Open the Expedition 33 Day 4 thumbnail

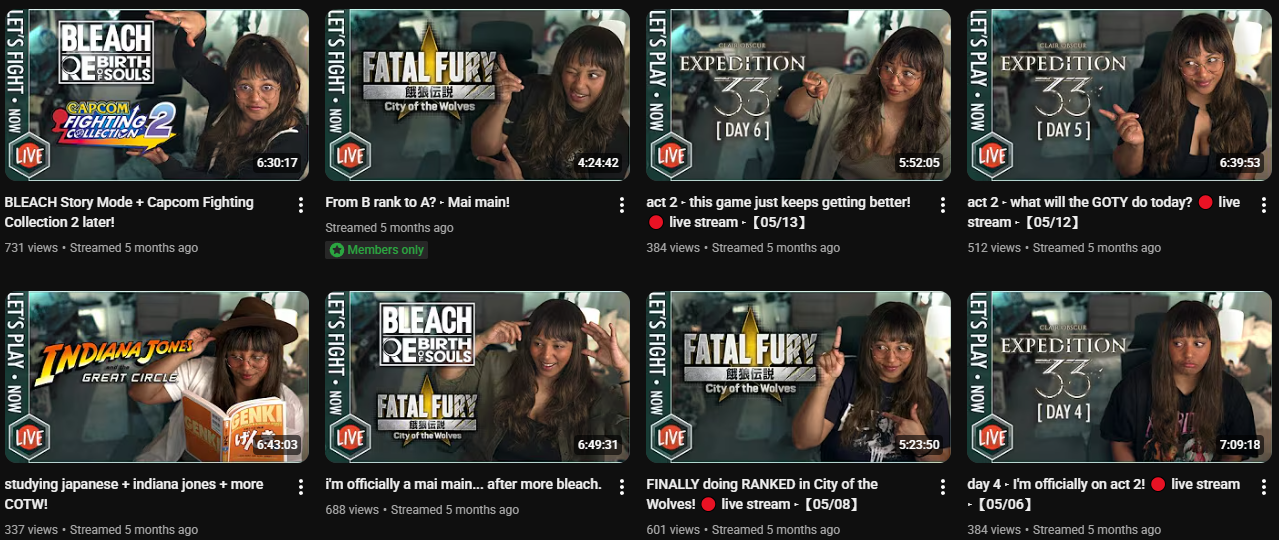[1119, 377]
